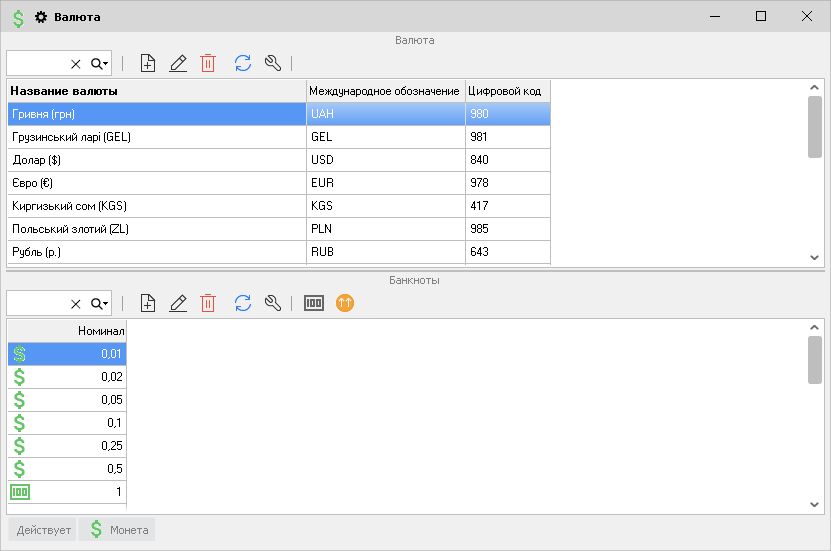831x551 pixels.
Task: Delete the selected currency using trash icon
Action: 208,63
